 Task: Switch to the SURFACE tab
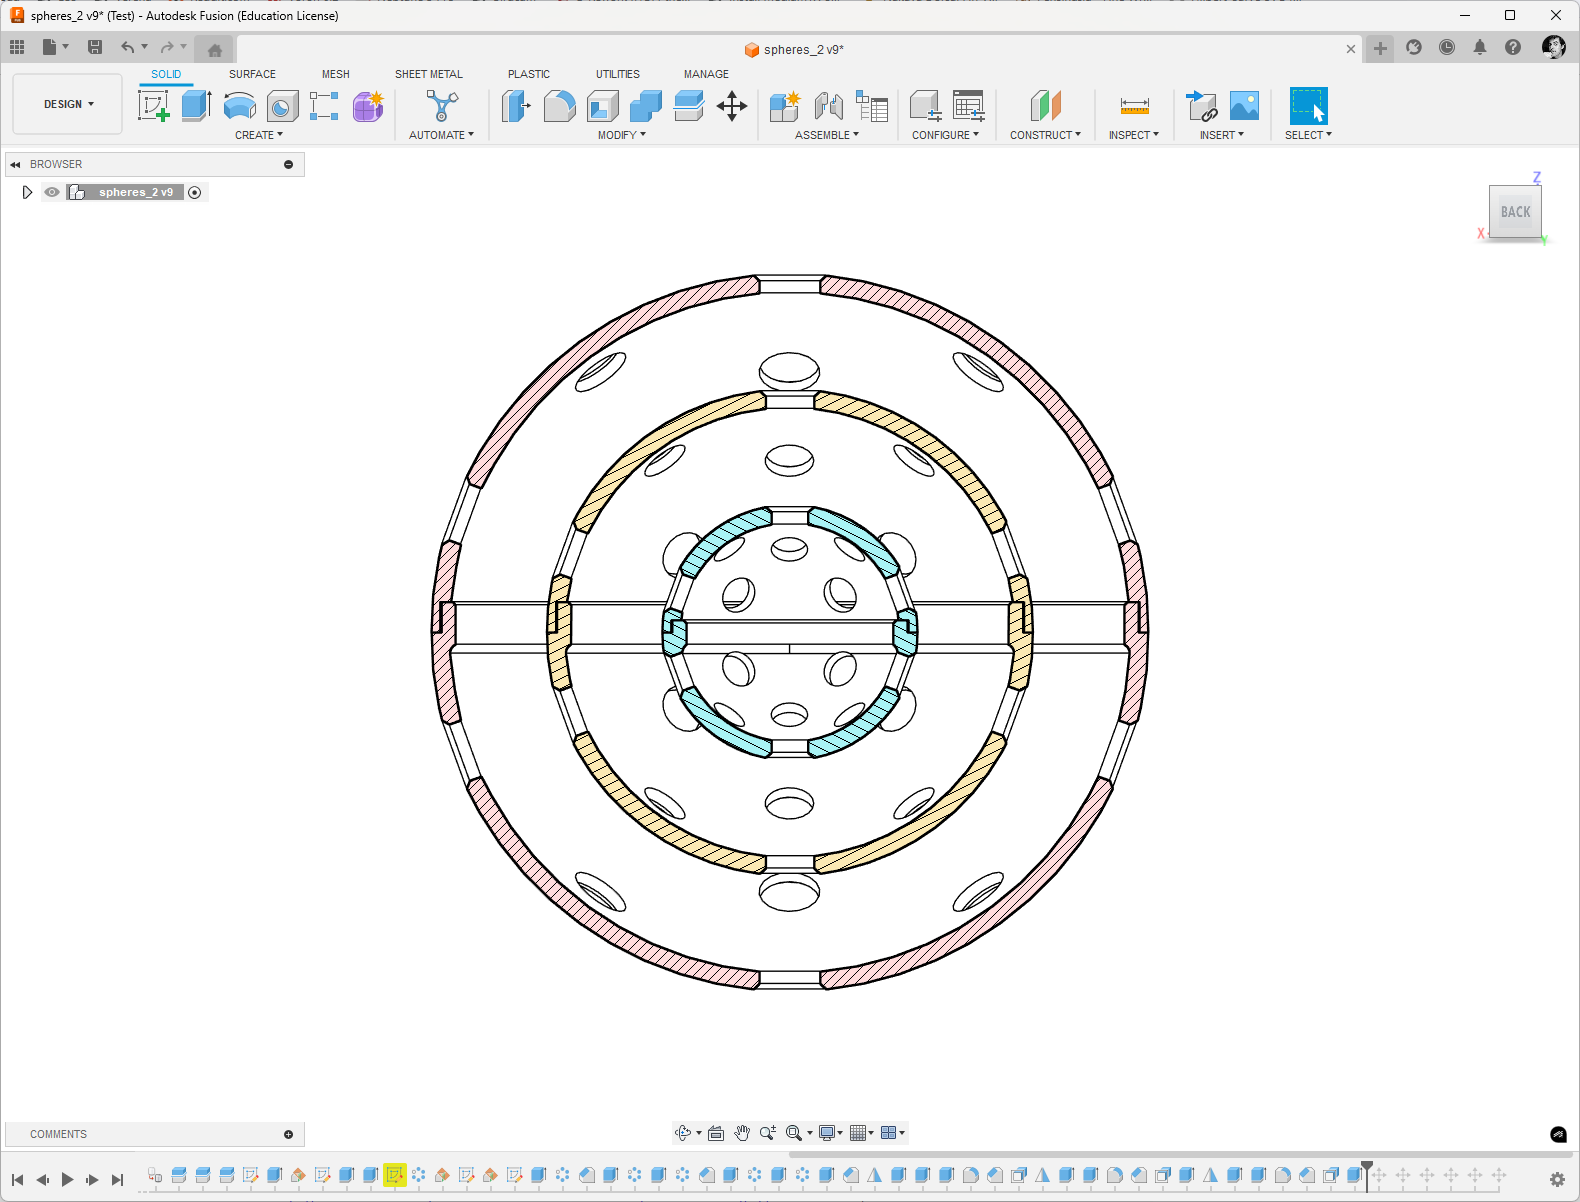click(252, 74)
